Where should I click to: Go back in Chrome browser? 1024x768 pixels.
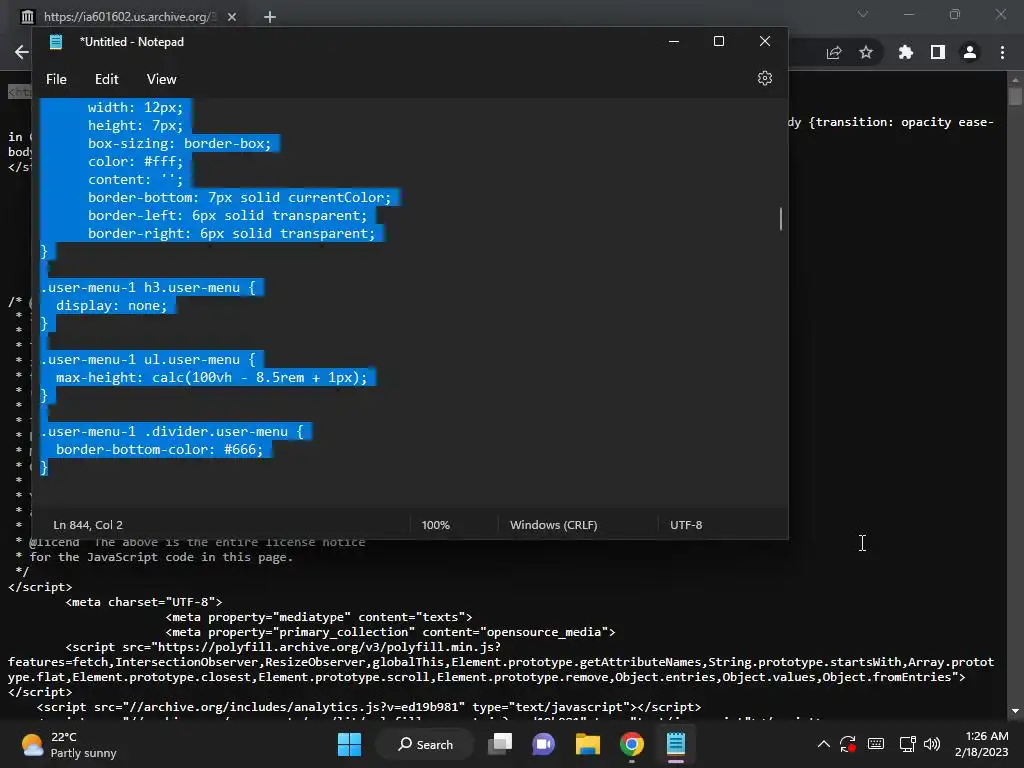(x=22, y=52)
